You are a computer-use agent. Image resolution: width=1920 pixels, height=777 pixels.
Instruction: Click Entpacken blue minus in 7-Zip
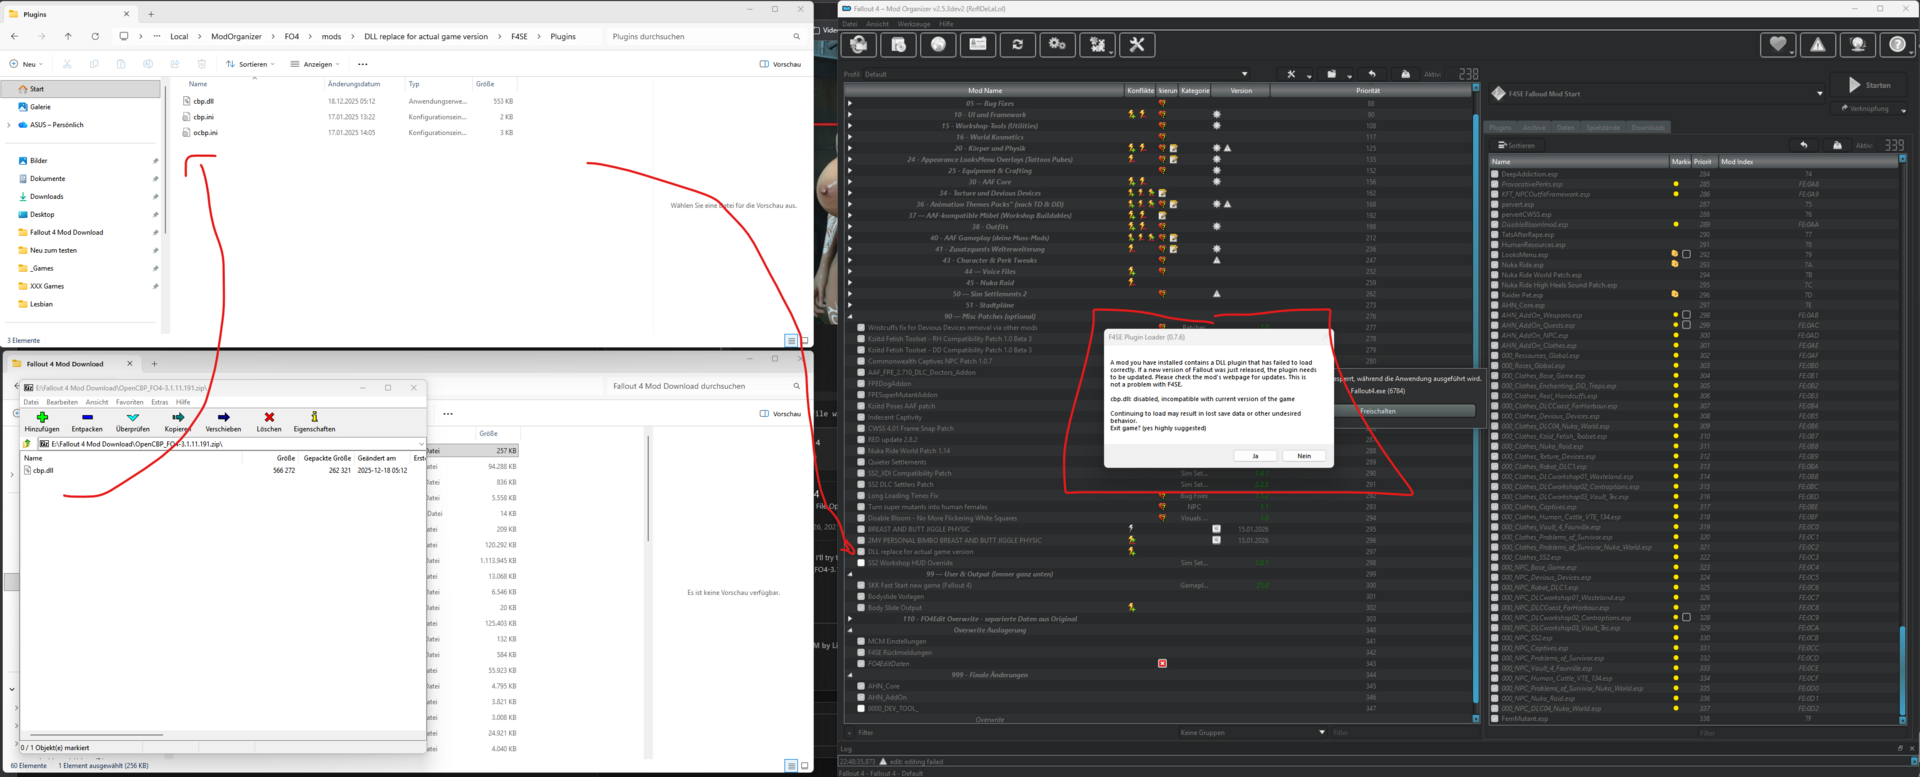(x=87, y=421)
